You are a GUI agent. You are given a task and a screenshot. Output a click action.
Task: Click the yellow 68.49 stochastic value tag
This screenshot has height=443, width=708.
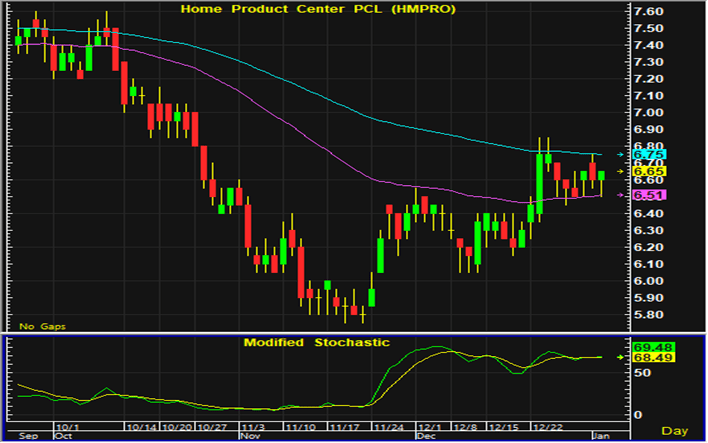tap(648, 357)
